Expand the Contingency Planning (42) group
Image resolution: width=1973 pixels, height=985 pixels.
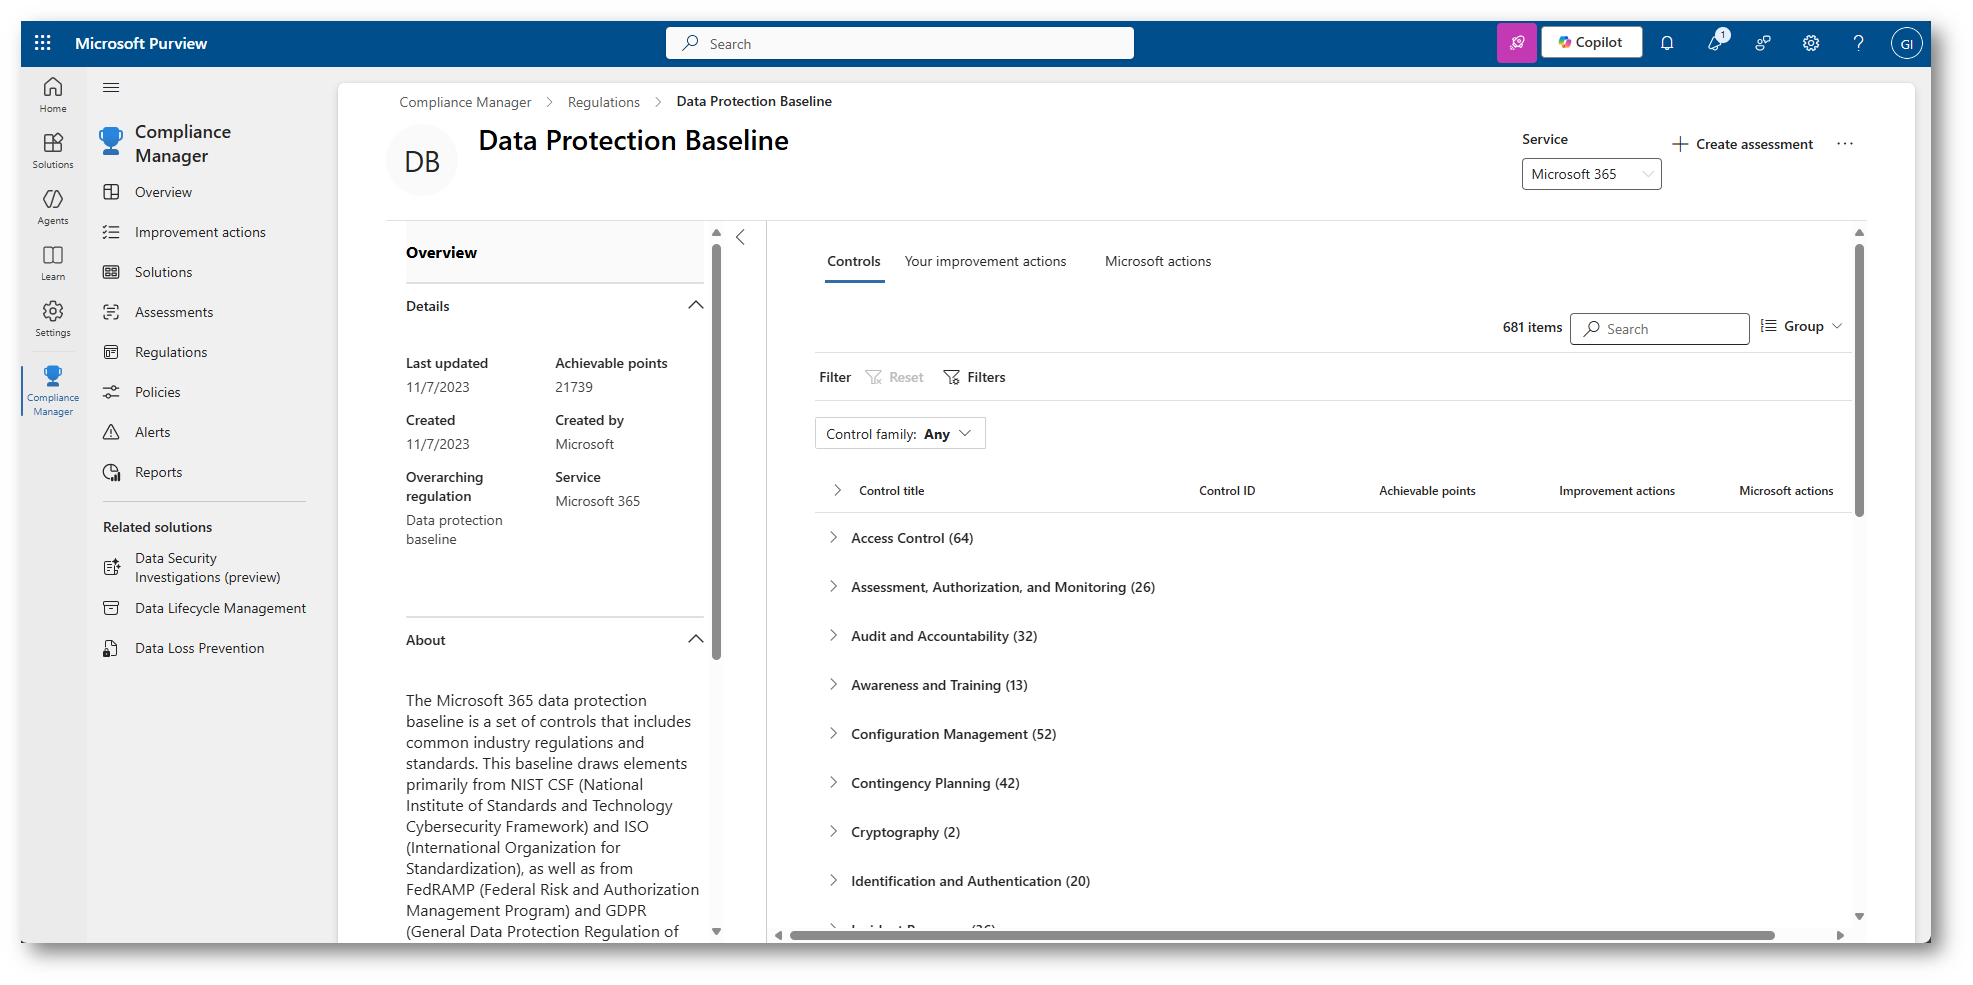pos(833,782)
